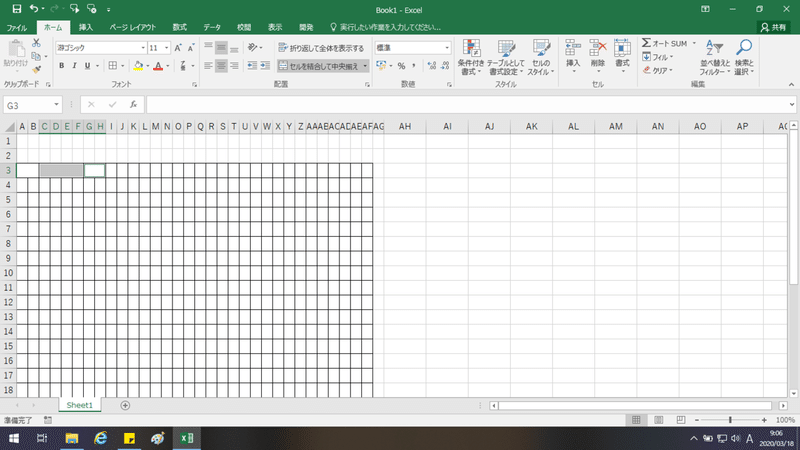800x450 pixels.
Task: Open テーブルとして書式設定 table formatting
Action: click(x=505, y=57)
